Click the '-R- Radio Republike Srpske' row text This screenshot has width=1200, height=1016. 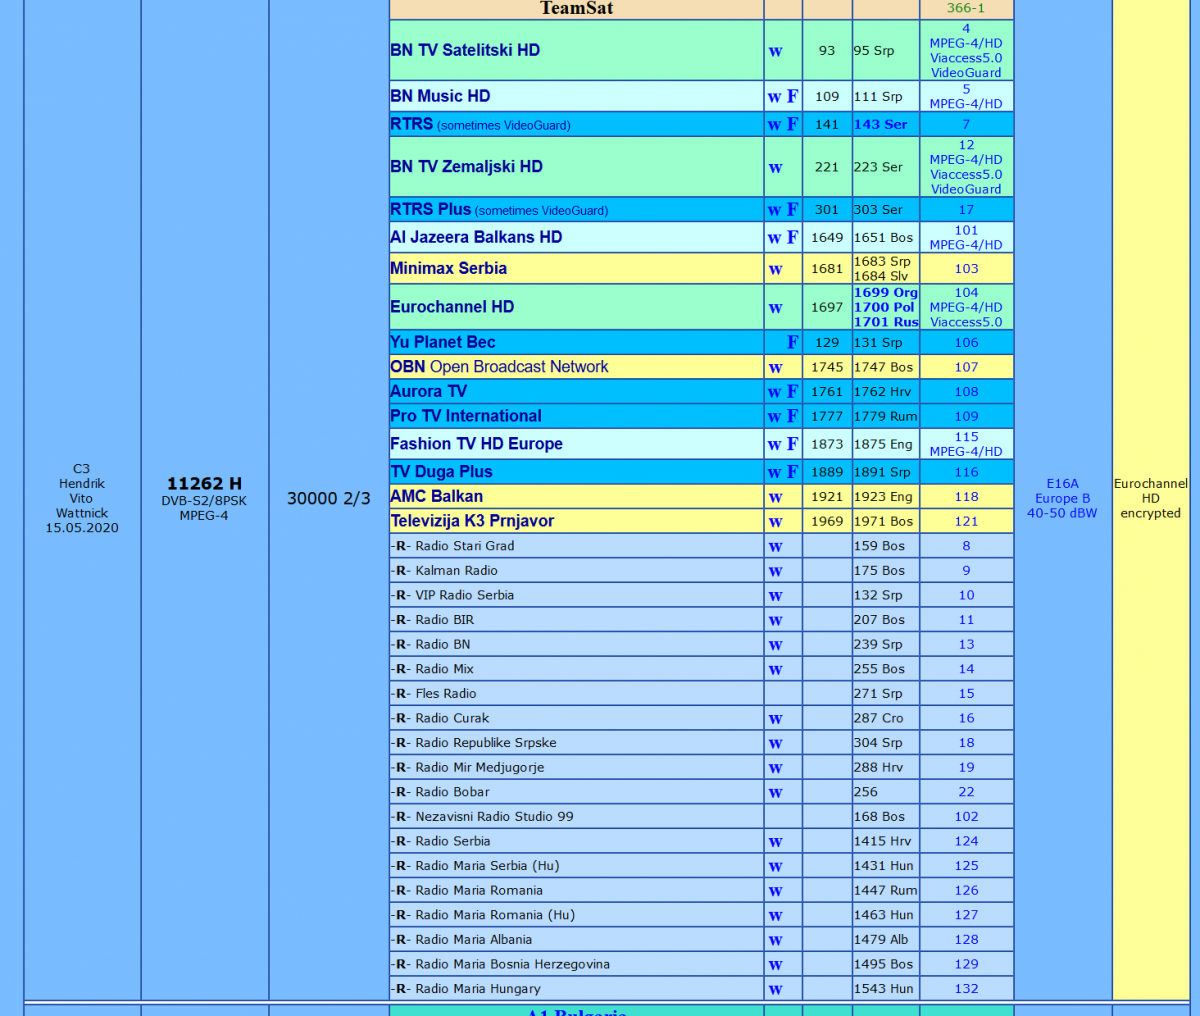pos(473,742)
